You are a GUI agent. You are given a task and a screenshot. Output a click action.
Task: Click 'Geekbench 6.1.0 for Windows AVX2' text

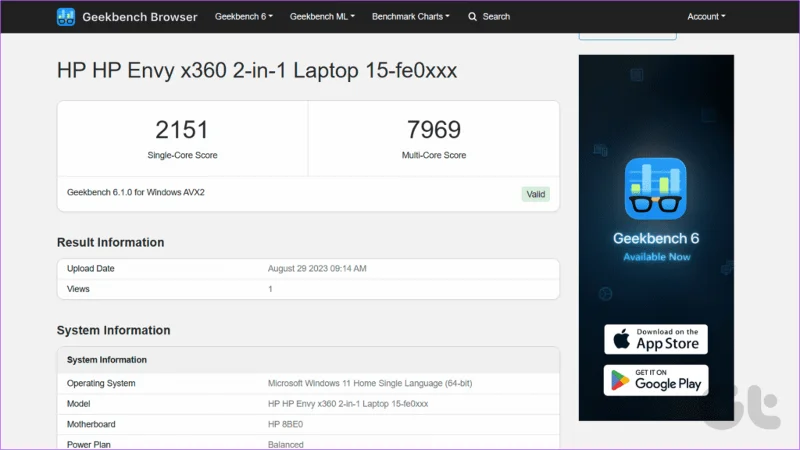136,192
